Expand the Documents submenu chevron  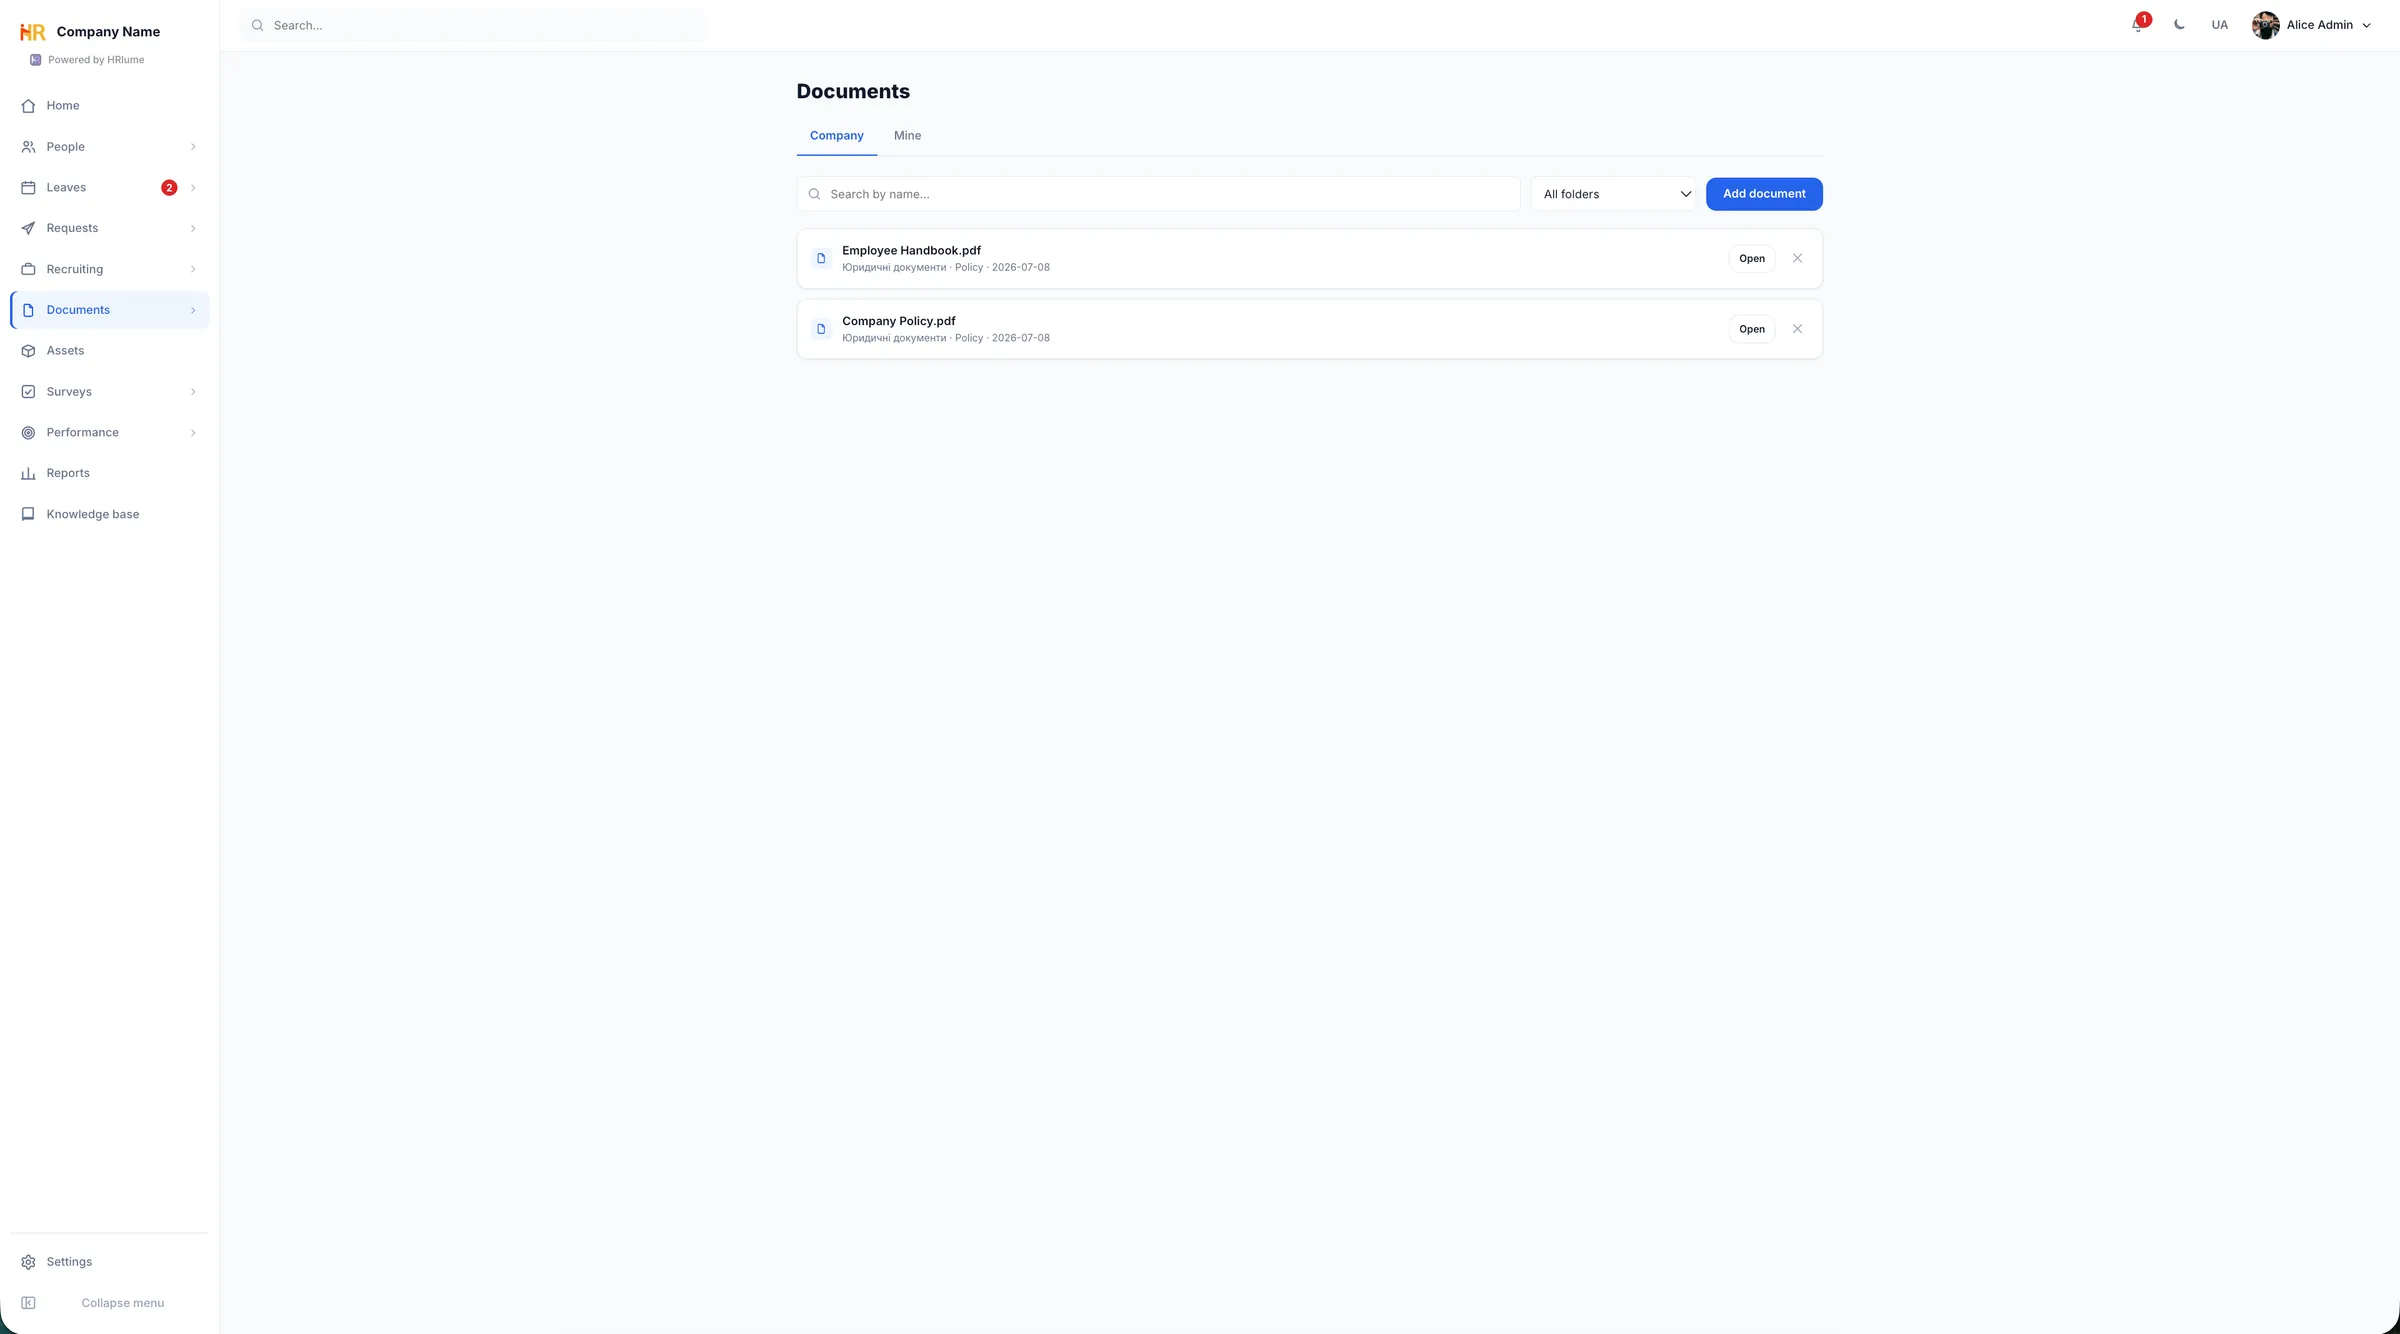(193, 310)
